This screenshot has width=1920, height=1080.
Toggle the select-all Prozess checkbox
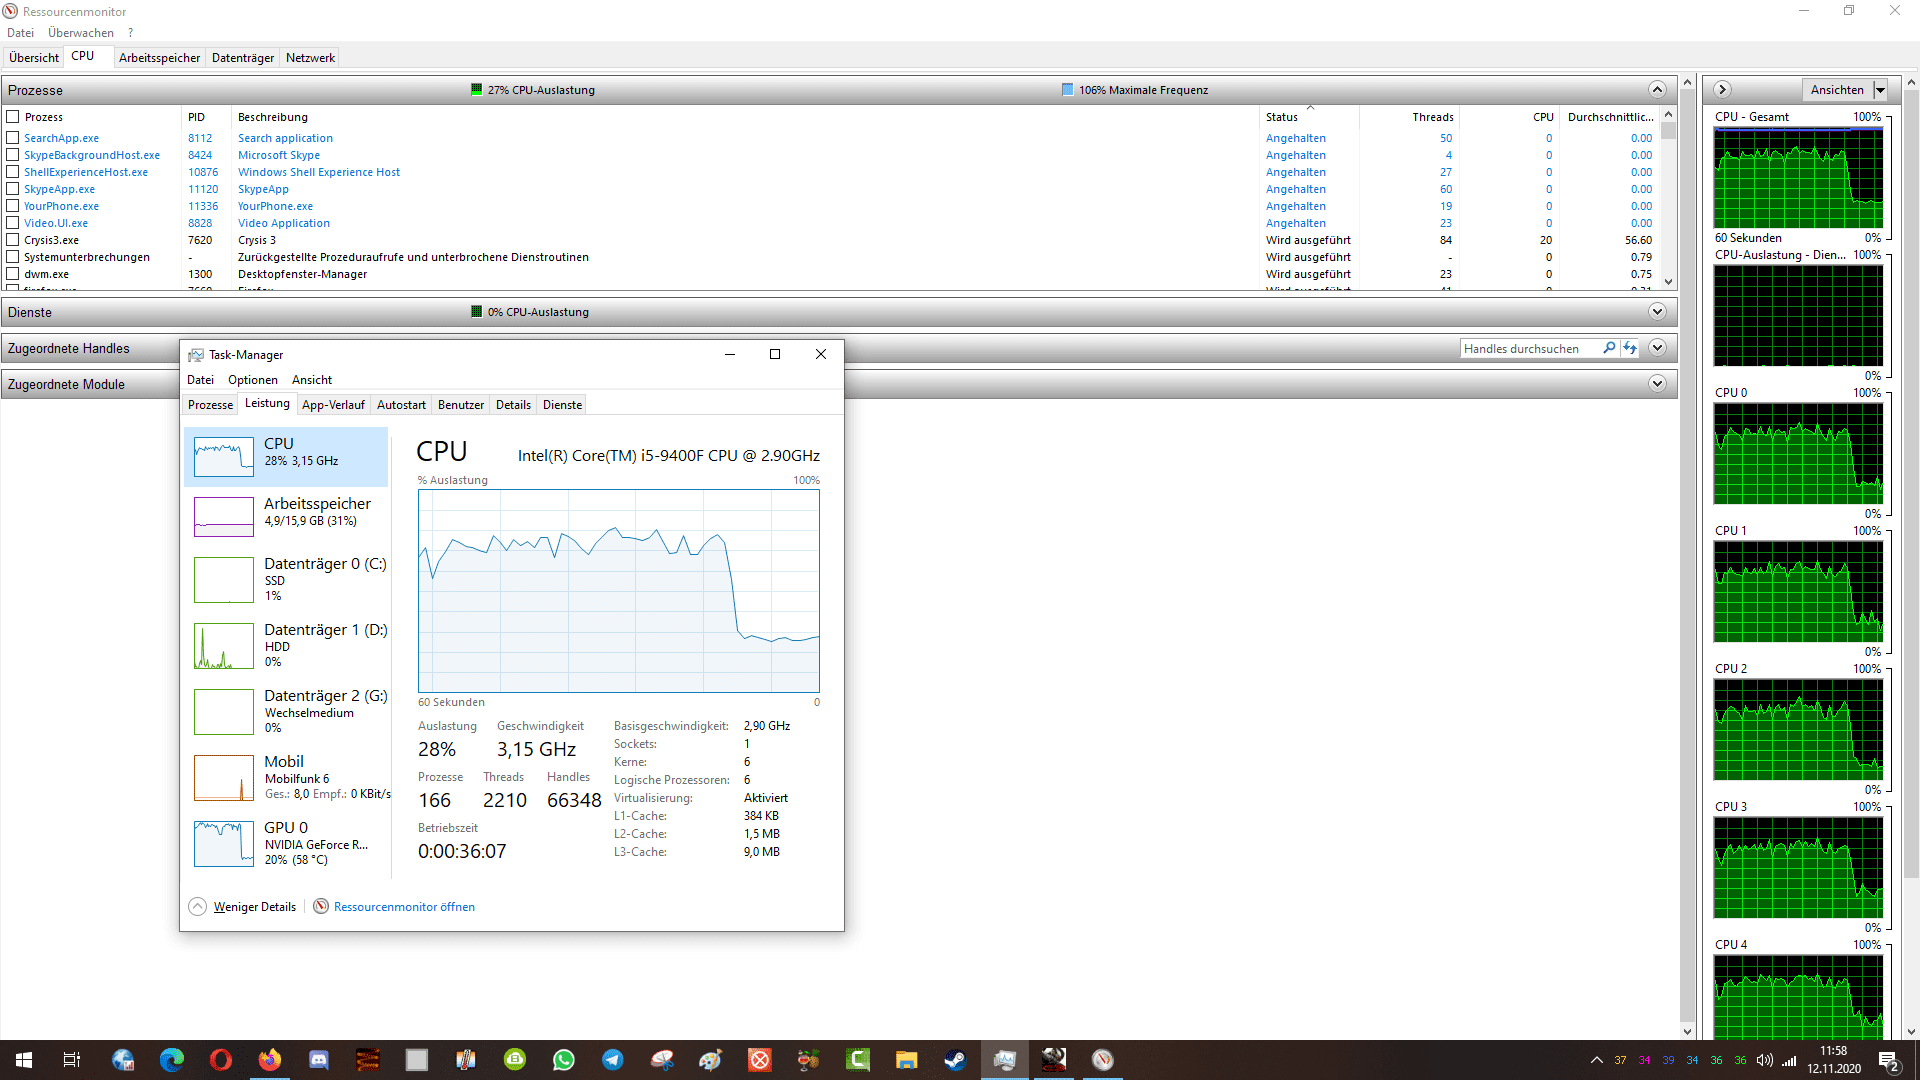pyautogui.click(x=13, y=117)
